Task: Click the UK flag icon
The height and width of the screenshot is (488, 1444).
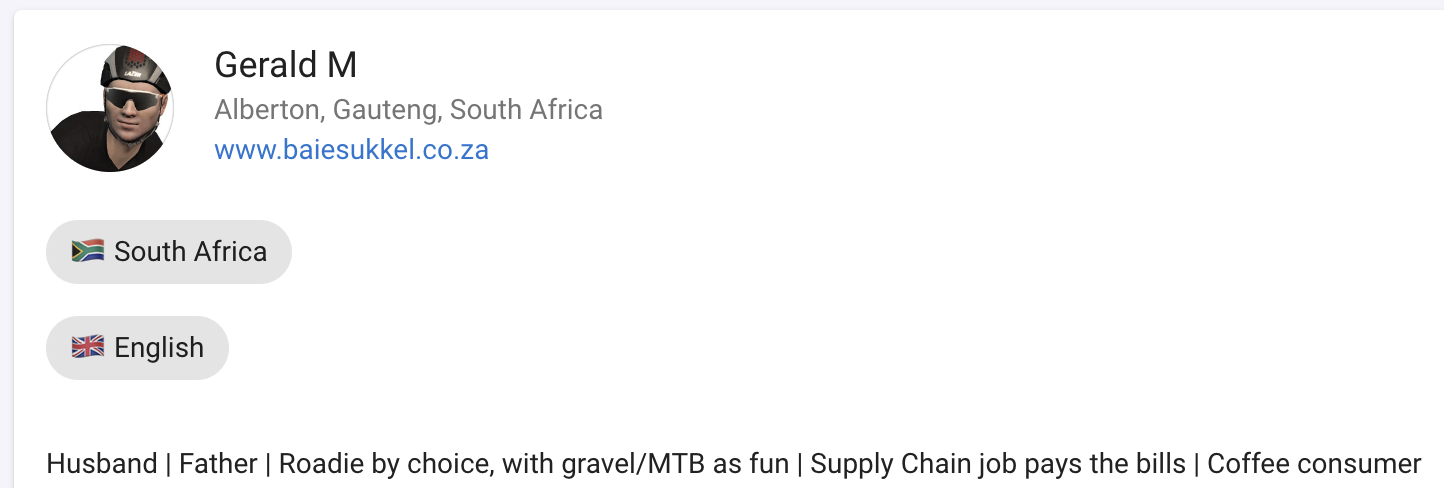Action: point(88,347)
